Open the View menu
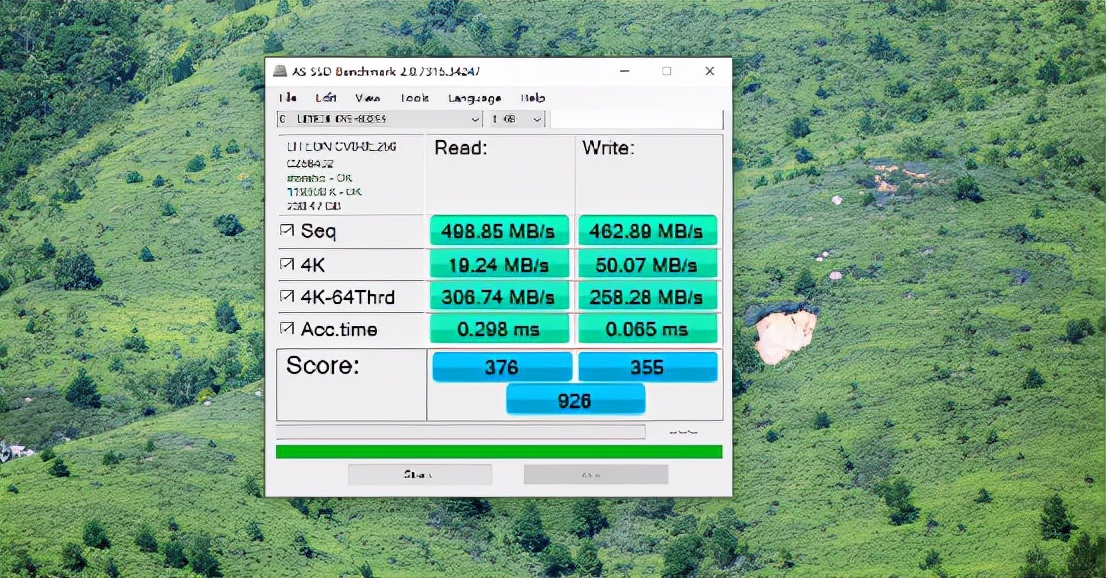The height and width of the screenshot is (578, 1108). pos(368,98)
